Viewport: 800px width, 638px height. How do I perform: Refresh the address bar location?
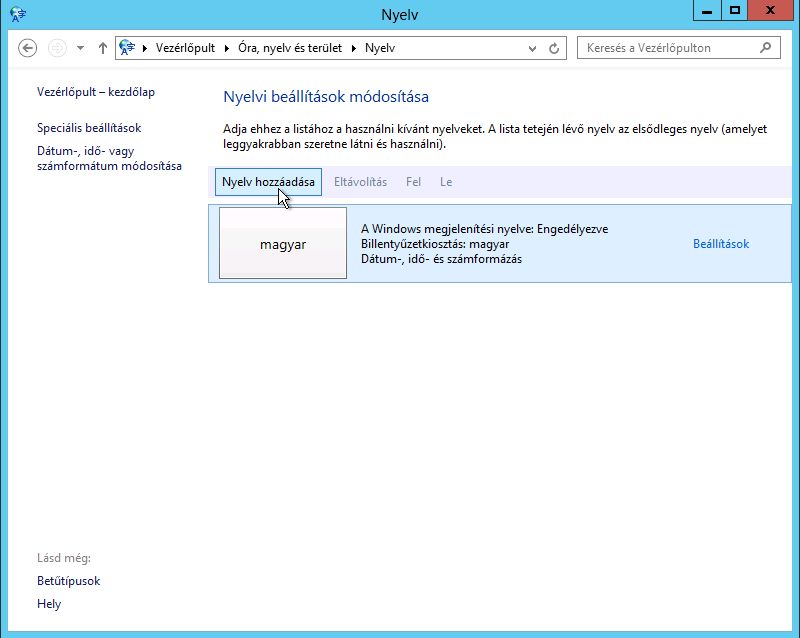(x=555, y=48)
